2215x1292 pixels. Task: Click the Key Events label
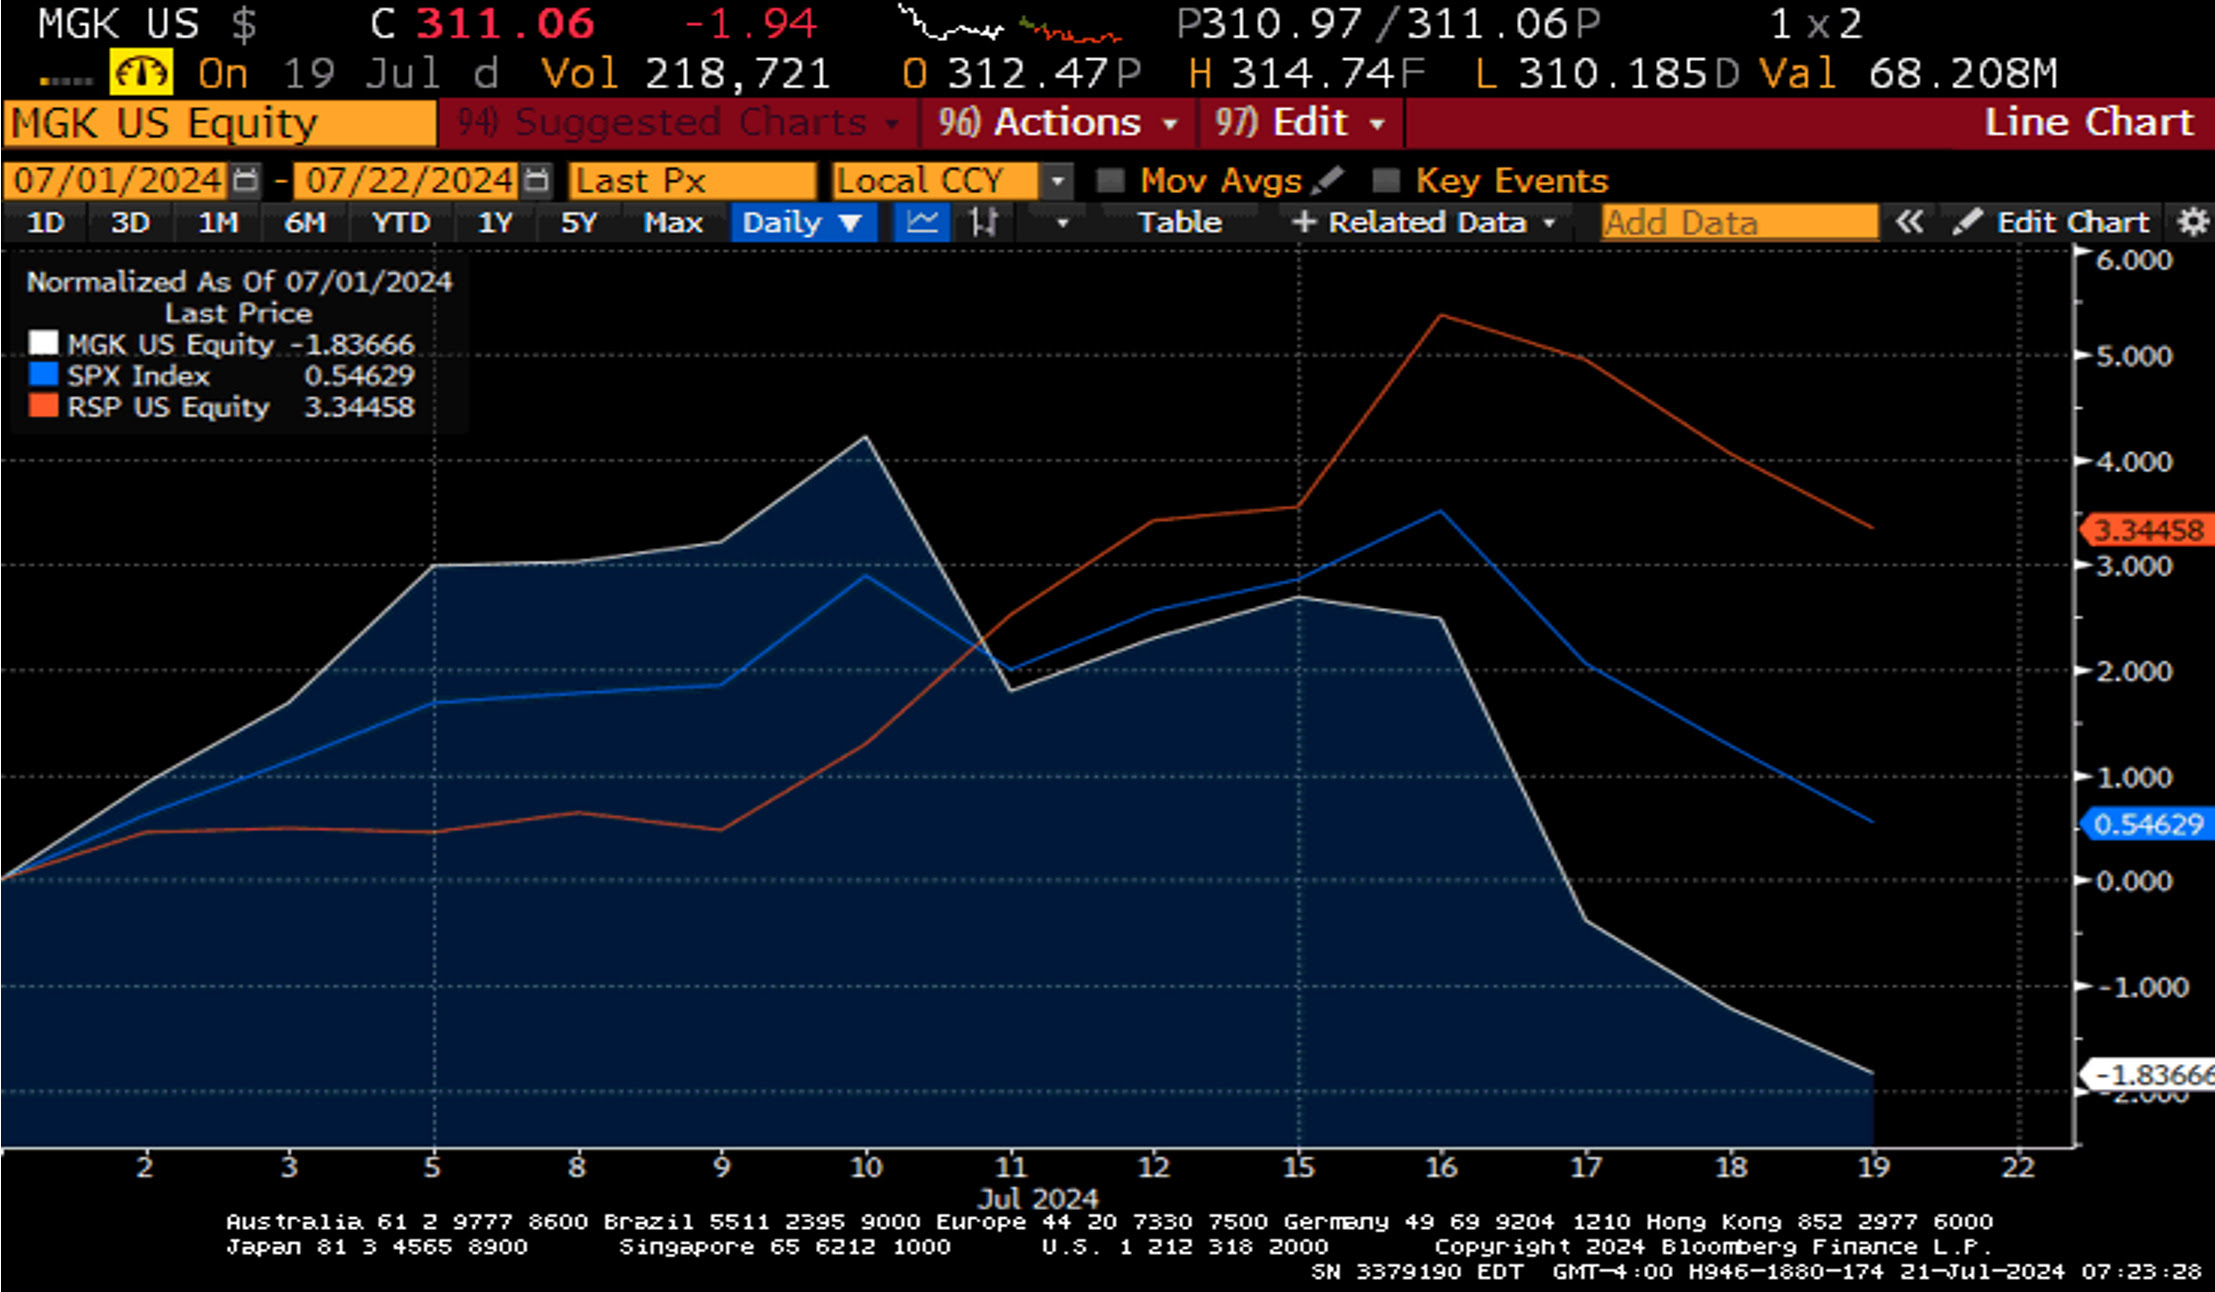1512,181
